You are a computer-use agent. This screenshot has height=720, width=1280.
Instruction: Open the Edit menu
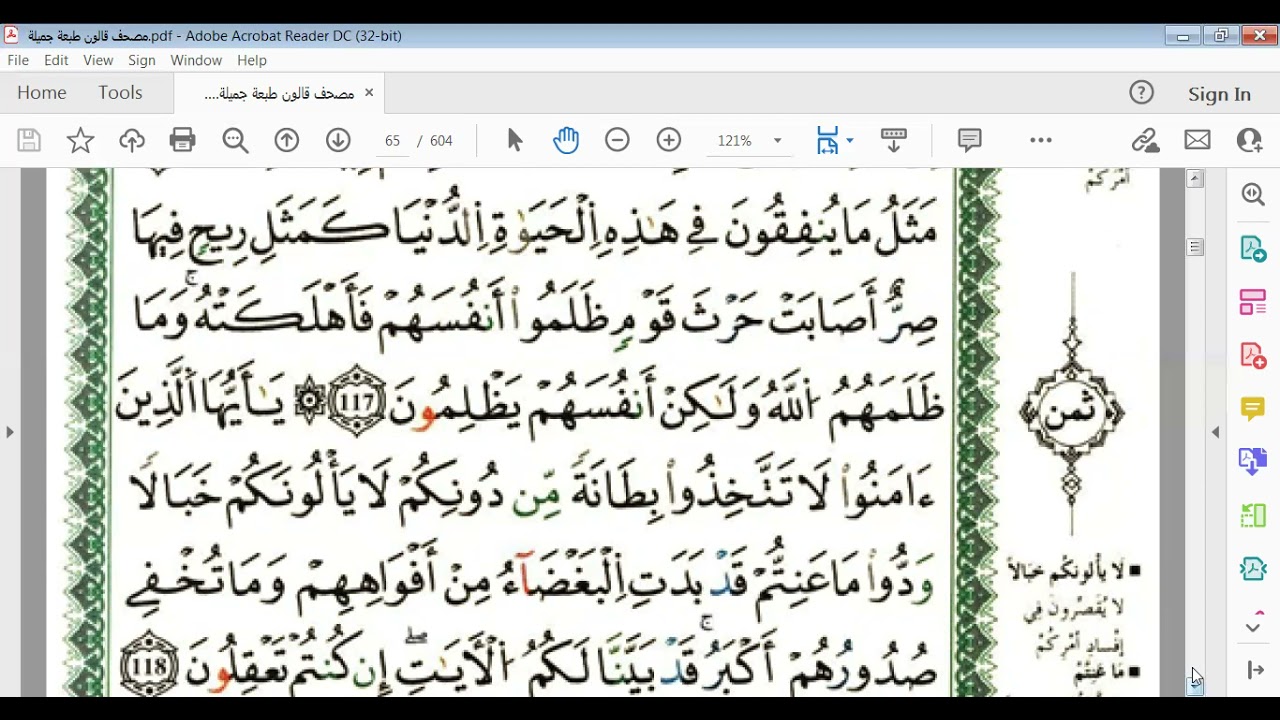tap(56, 60)
